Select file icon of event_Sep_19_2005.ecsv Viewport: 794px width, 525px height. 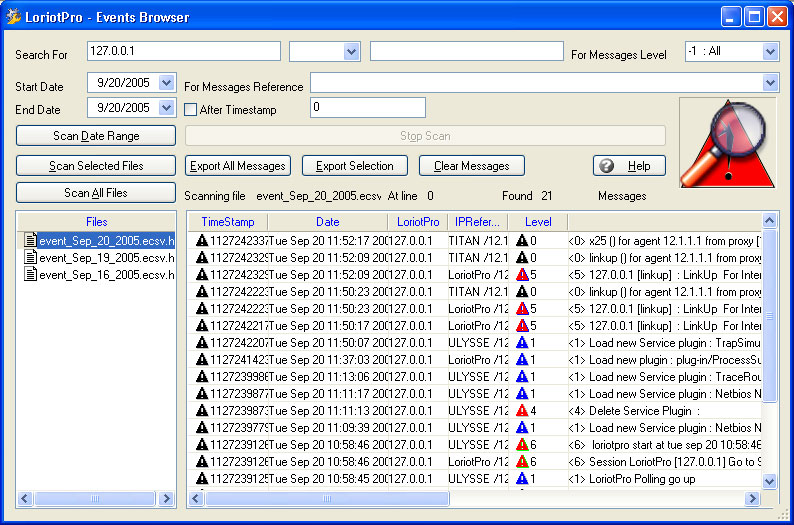(x=31, y=257)
